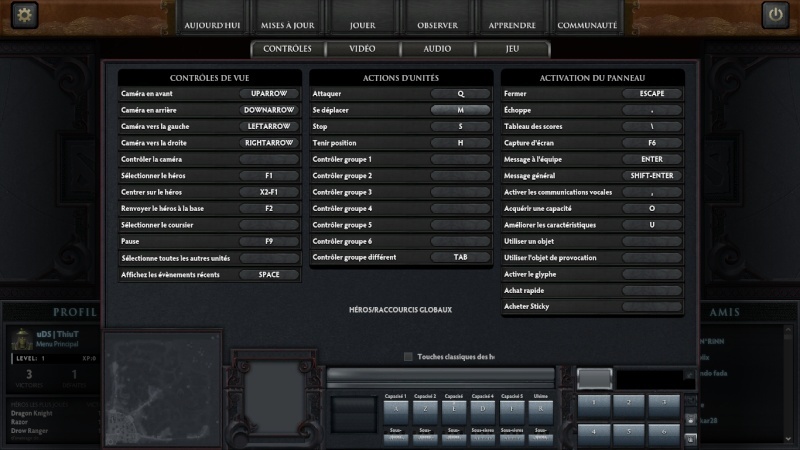800x450 pixels.
Task: Switch to the Contrôles tab
Action: [287, 49]
